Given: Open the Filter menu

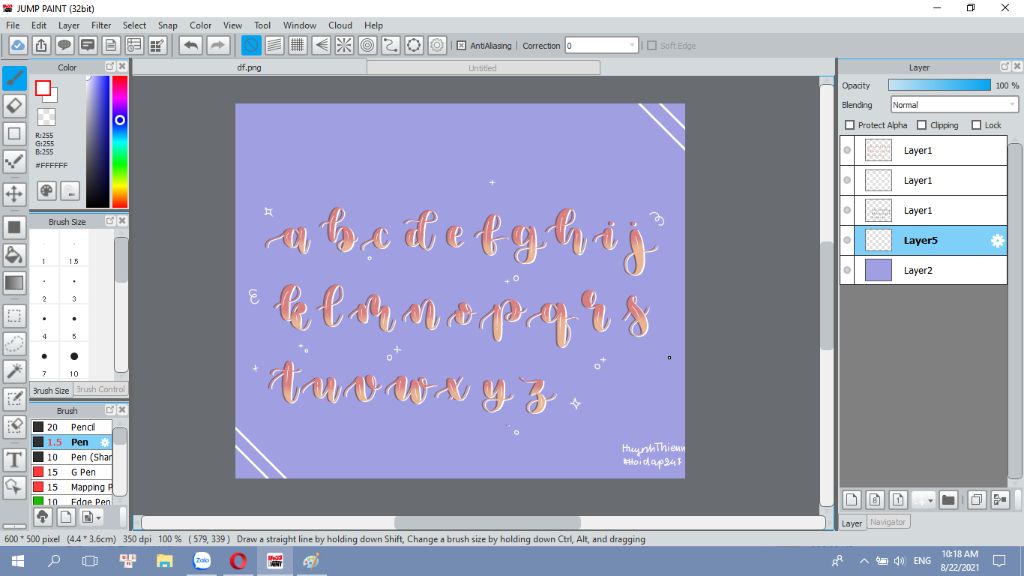Looking at the screenshot, I should tap(101, 25).
